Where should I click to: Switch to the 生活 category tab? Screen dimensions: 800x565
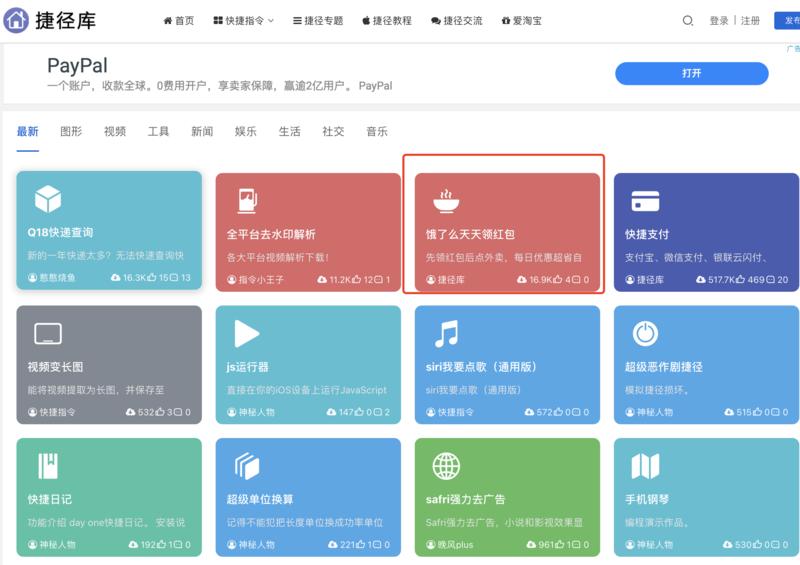tap(289, 132)
